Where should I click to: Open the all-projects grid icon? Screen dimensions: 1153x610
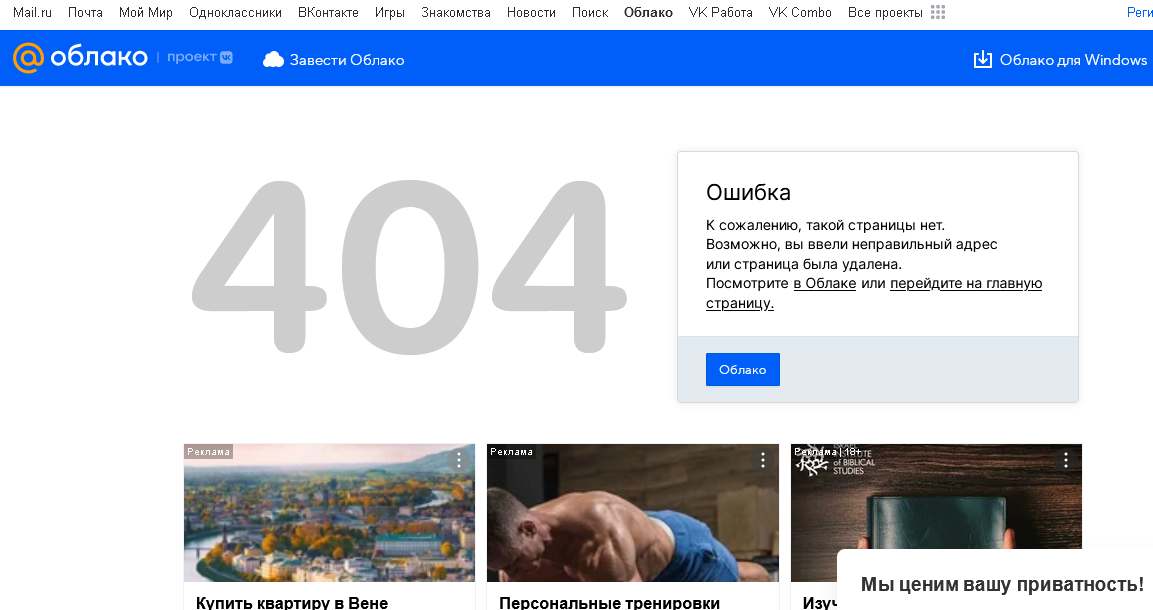[938, 12]
